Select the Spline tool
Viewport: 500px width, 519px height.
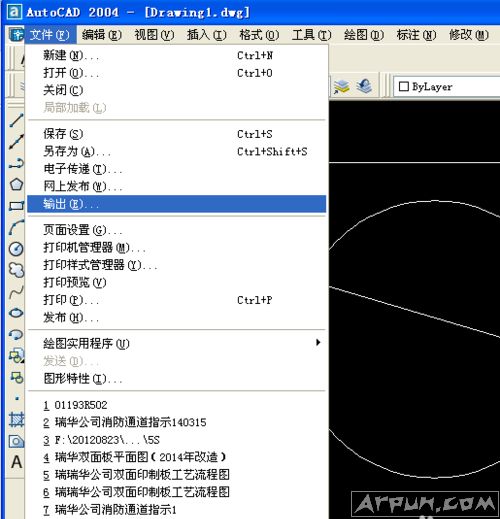point(16,292)
